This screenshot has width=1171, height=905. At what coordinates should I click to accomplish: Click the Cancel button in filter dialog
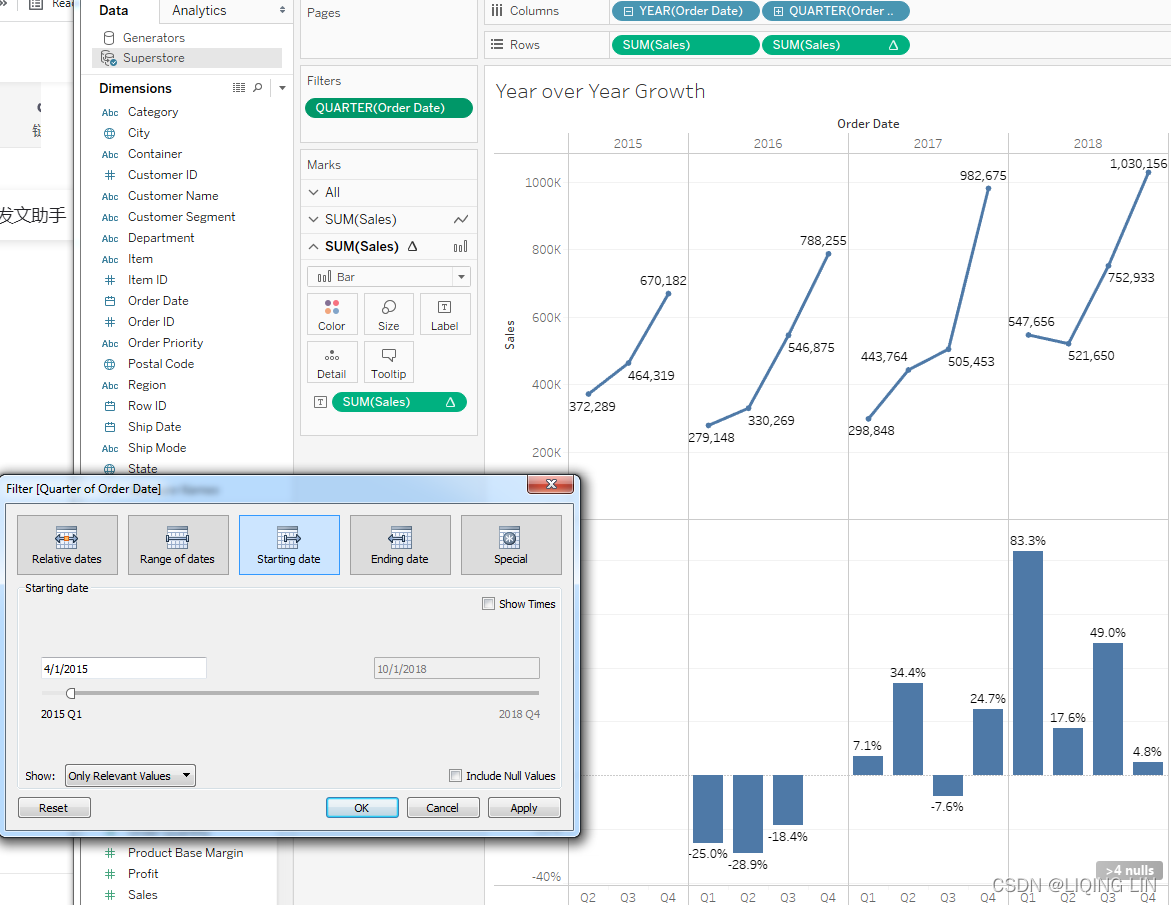pyautogui.click(x=443, y=808)
